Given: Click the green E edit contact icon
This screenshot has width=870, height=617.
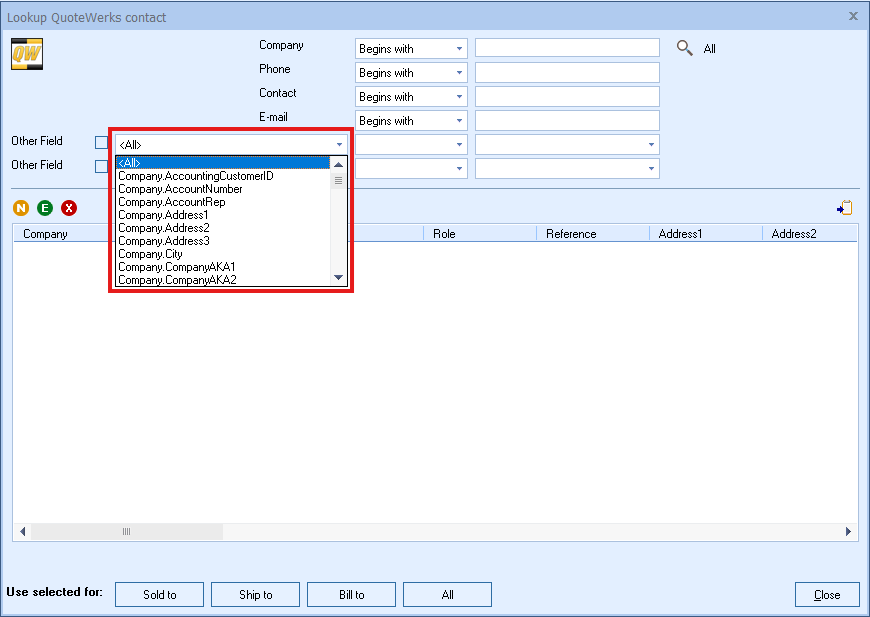Looking at the screenshot, I should pyautogui.click(x=45, y=208).
